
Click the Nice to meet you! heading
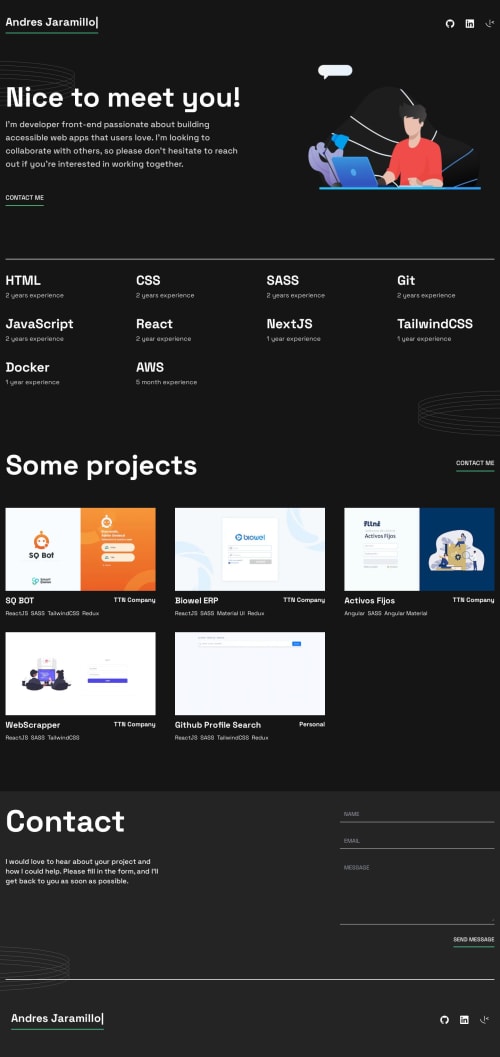tap(123, 98)
